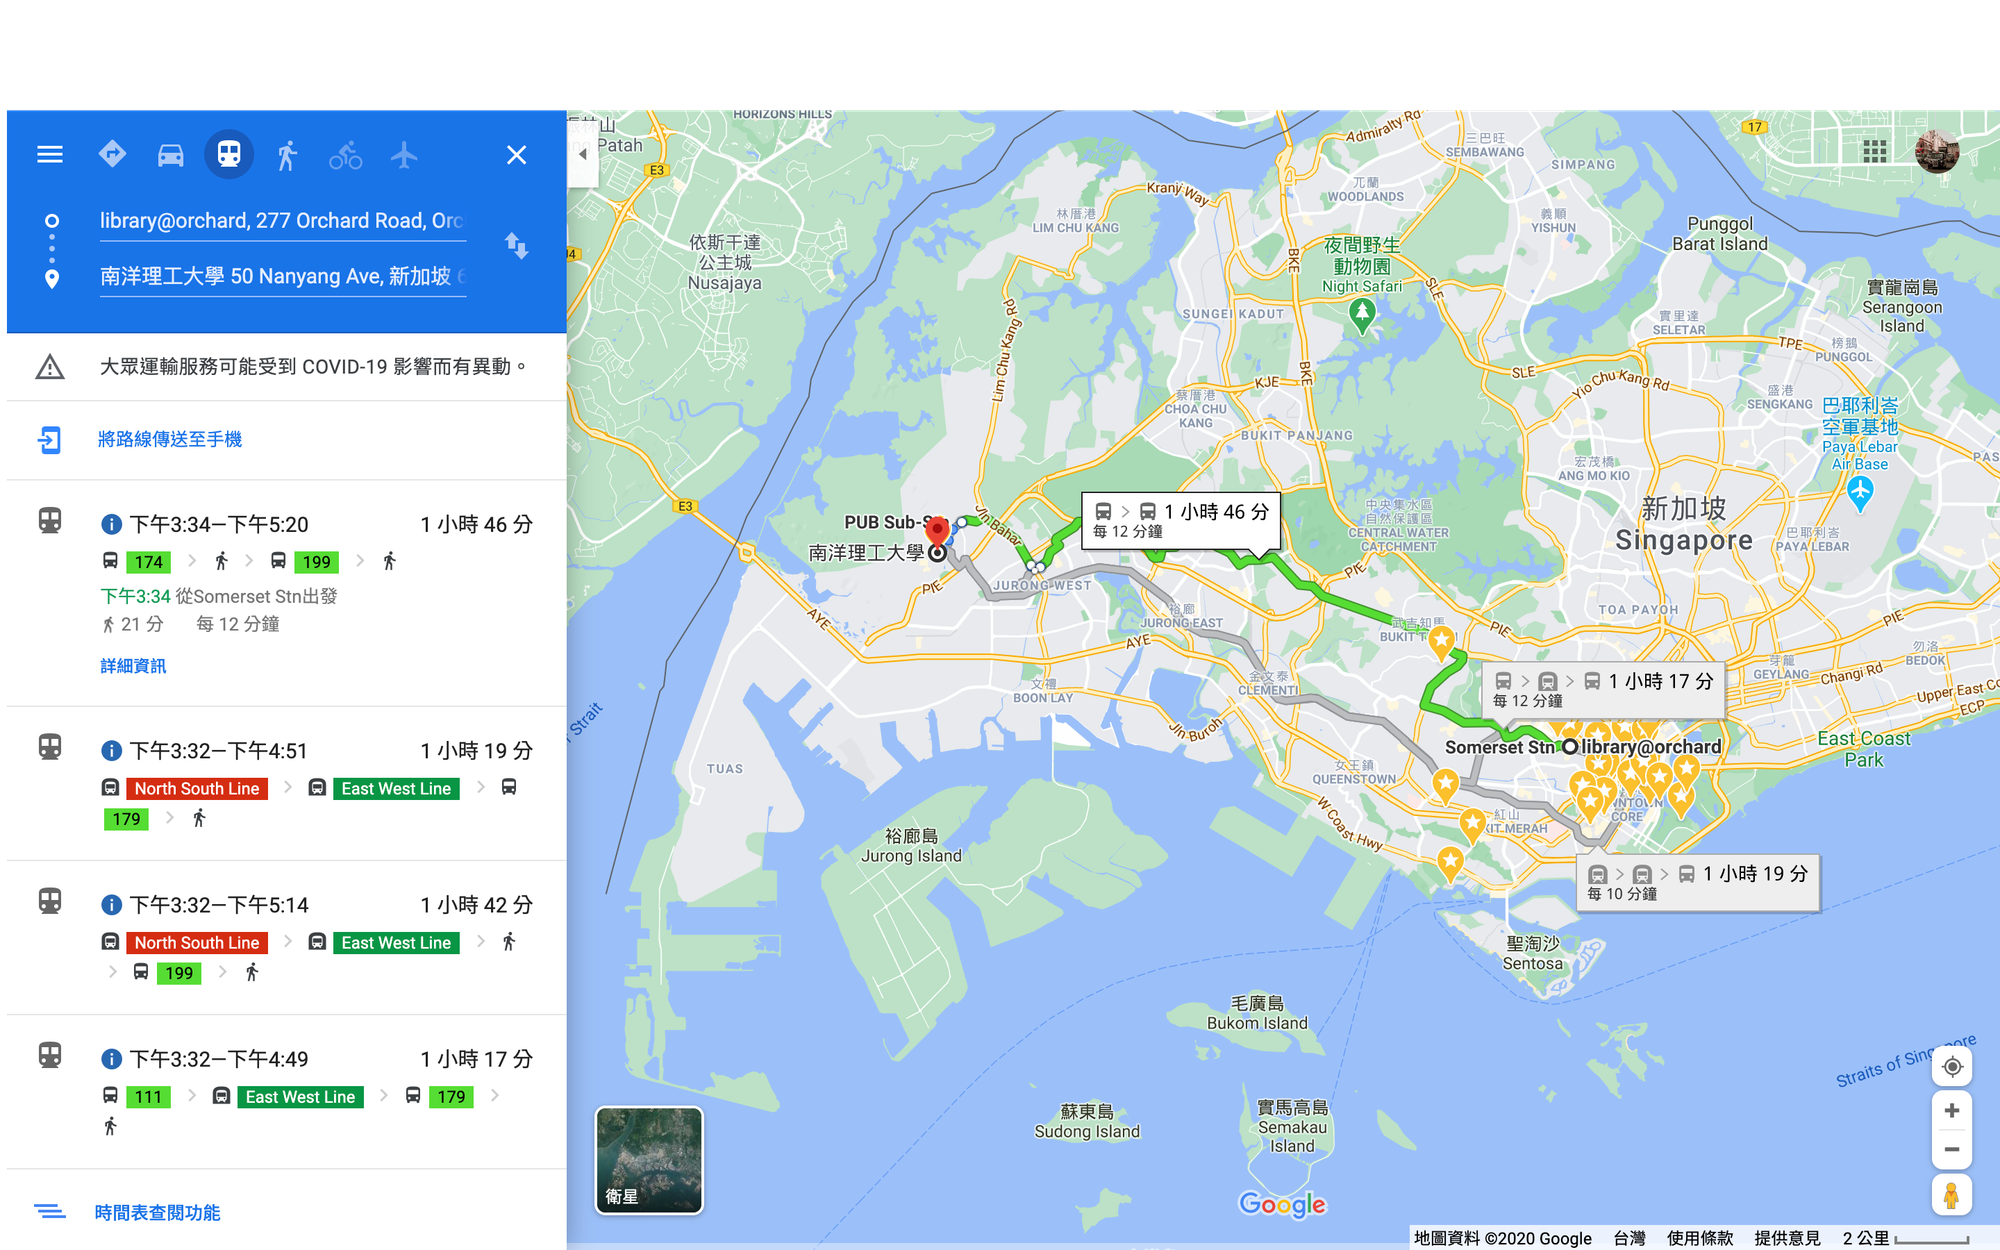Open the Google account avatar

point(1937,151)
